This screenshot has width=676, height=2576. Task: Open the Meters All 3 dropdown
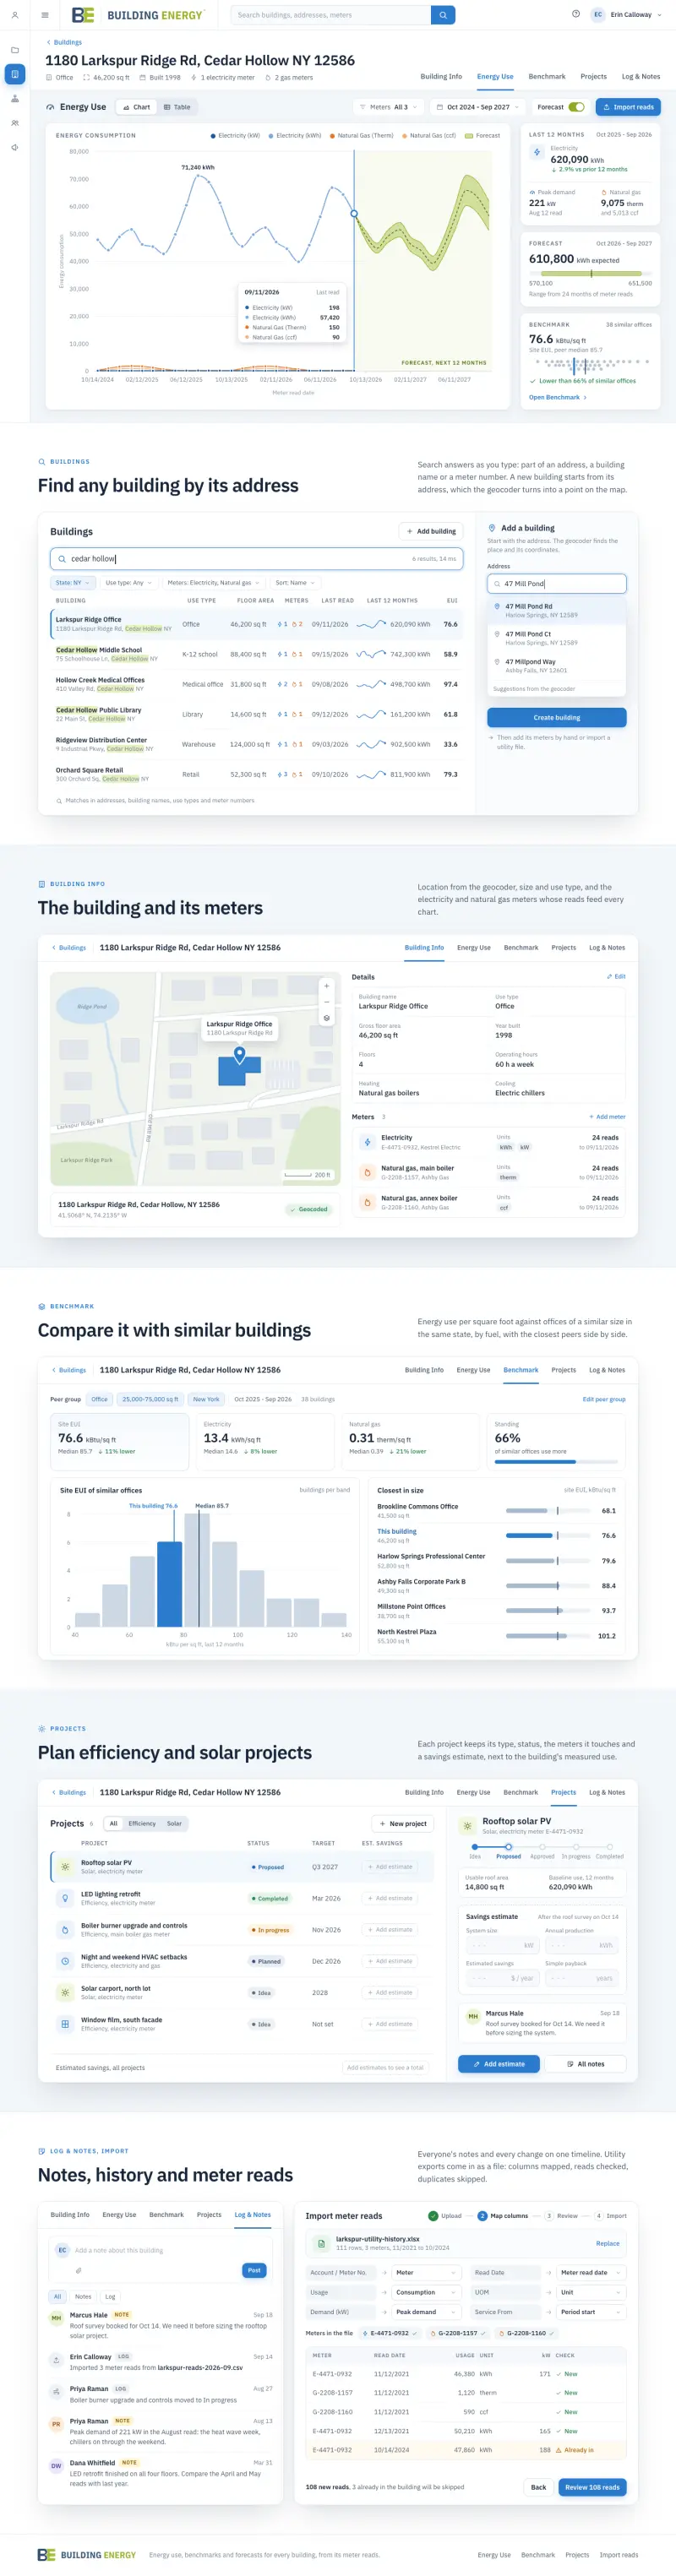(x=388, y=107)
